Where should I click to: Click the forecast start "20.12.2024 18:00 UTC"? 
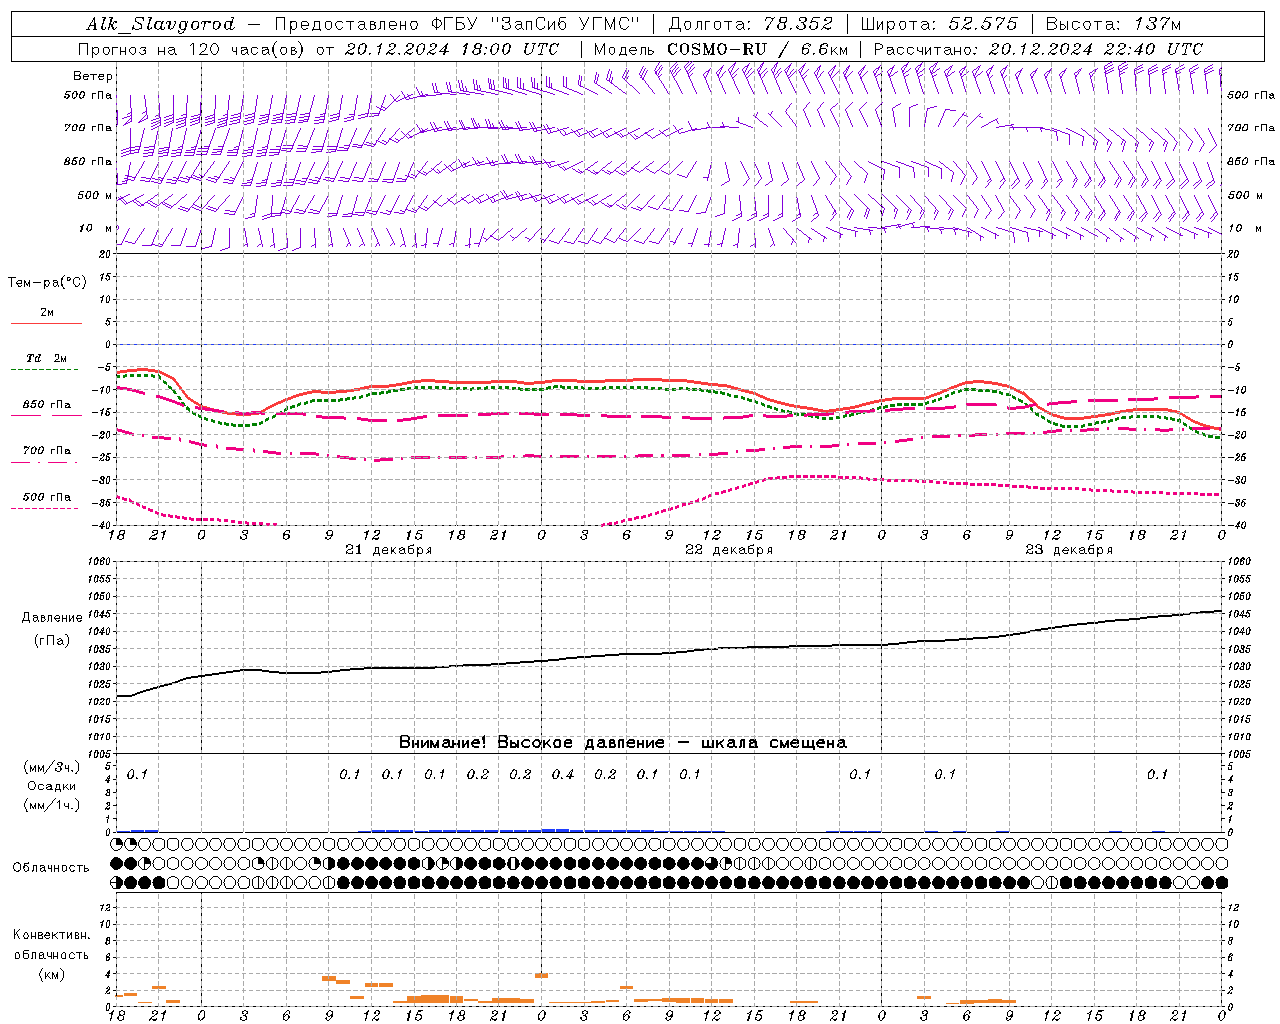tap(452, 49)
